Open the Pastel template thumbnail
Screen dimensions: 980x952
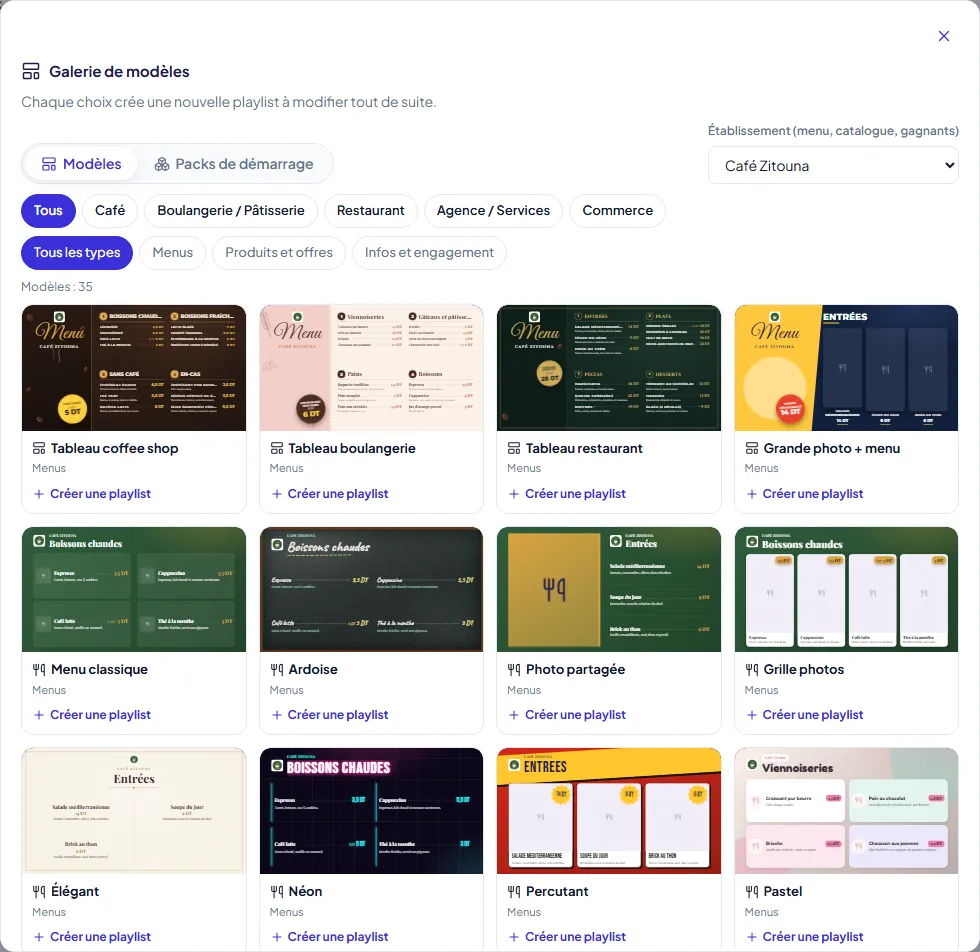click(846, 811)
